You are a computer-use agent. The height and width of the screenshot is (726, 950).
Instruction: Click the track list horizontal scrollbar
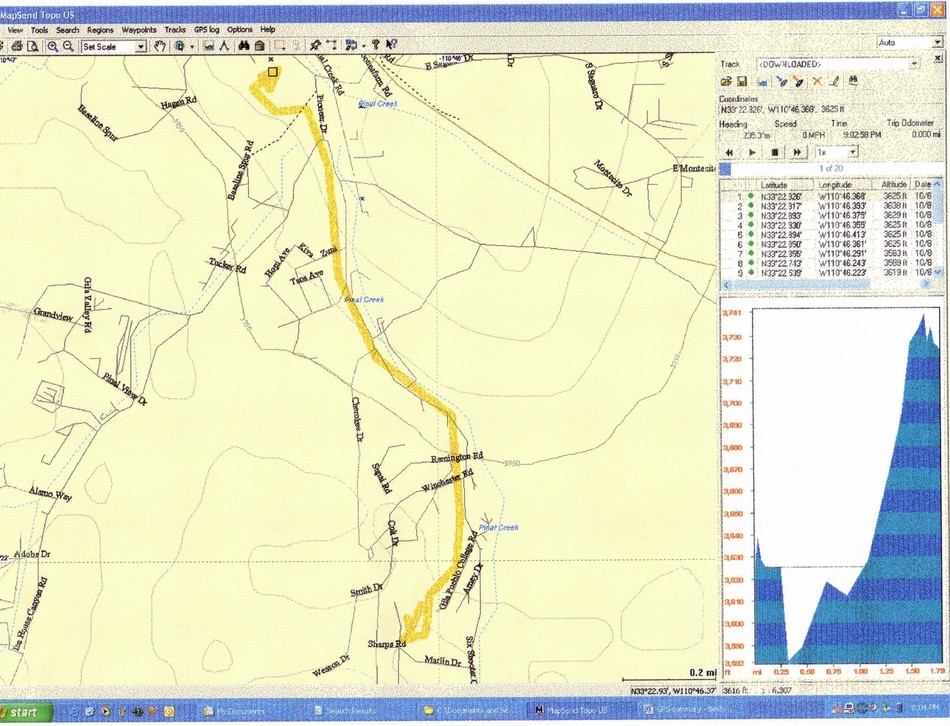coord(827,284)
